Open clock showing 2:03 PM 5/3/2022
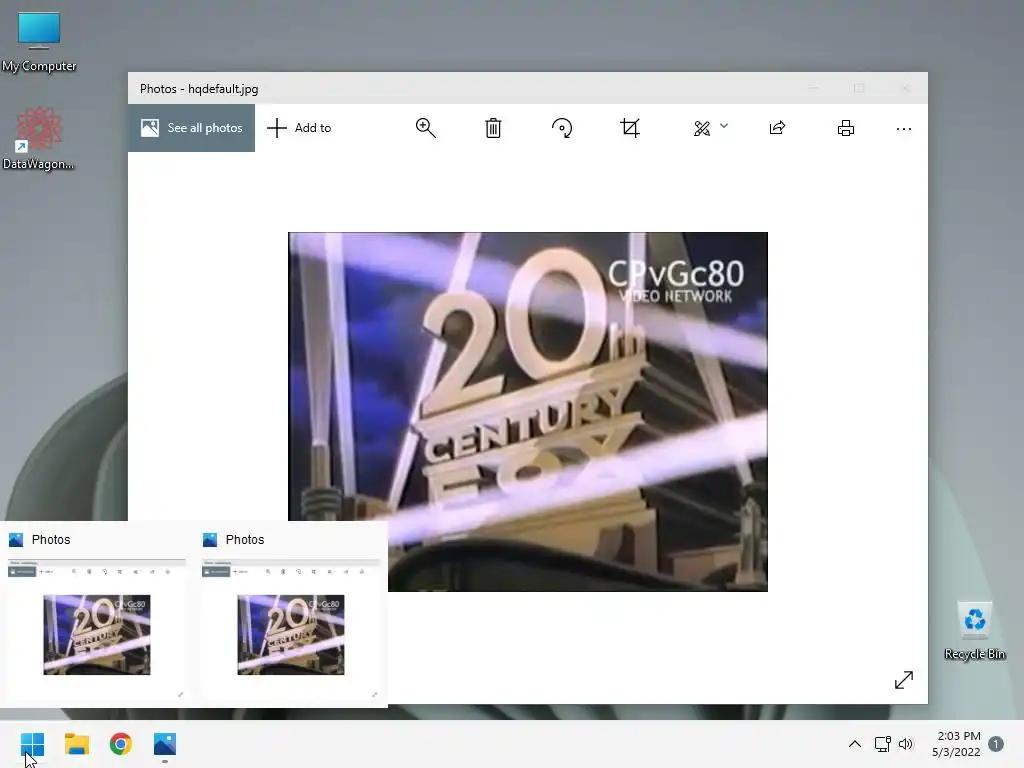Screen dimensions: 1024x768 tap(956, 744)
